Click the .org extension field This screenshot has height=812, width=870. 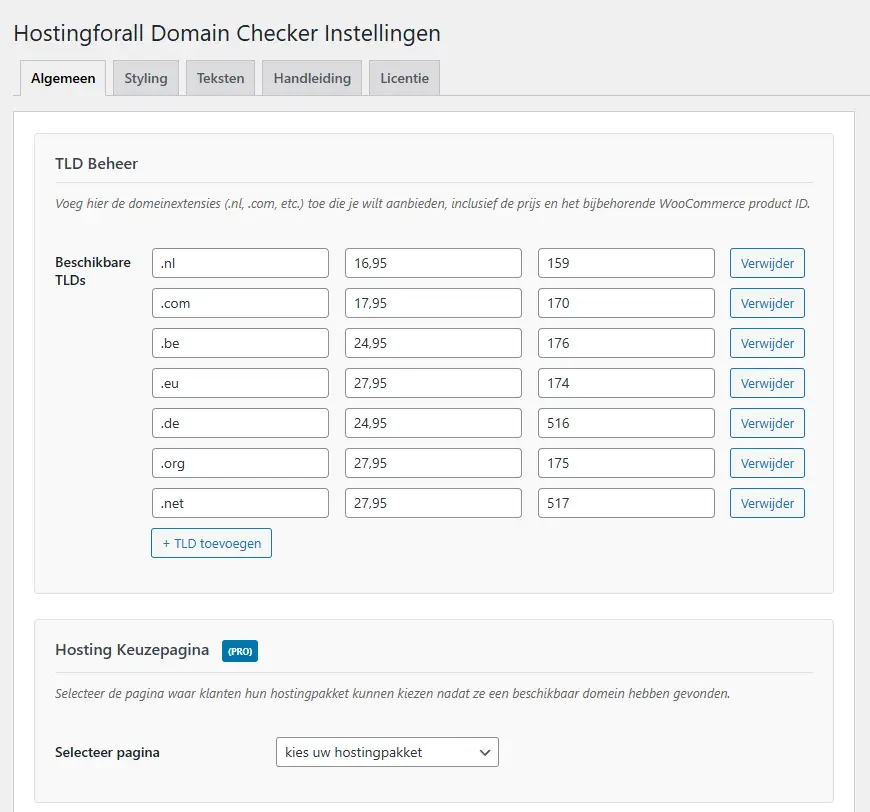[x=240, y=463]
